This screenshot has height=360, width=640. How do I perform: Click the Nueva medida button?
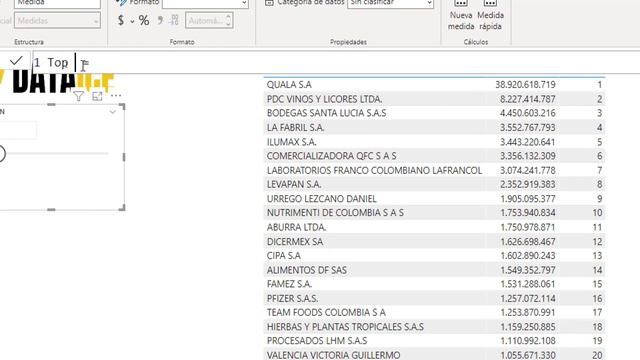click(461, 16)
